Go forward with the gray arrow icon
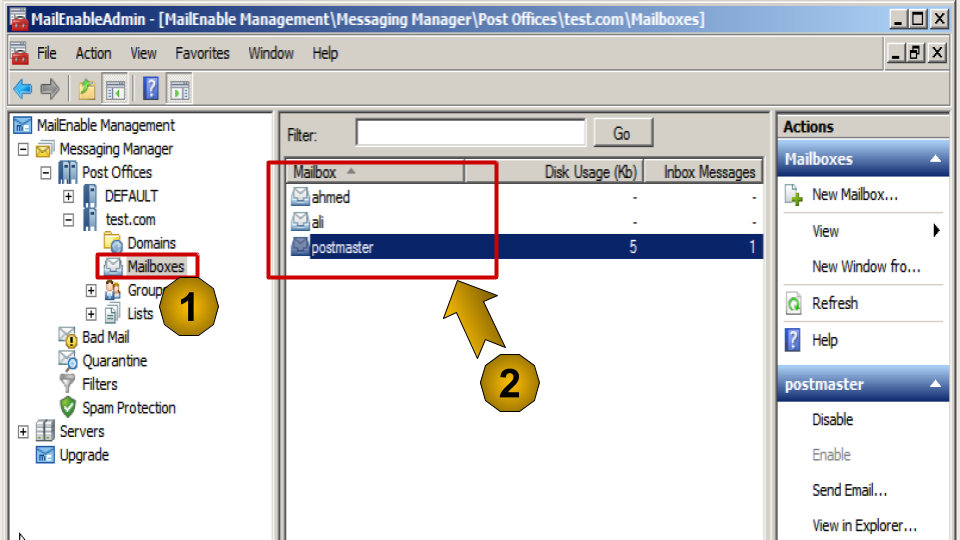The height and width of the screenshot is (540, 960). (x=50, y=89)
